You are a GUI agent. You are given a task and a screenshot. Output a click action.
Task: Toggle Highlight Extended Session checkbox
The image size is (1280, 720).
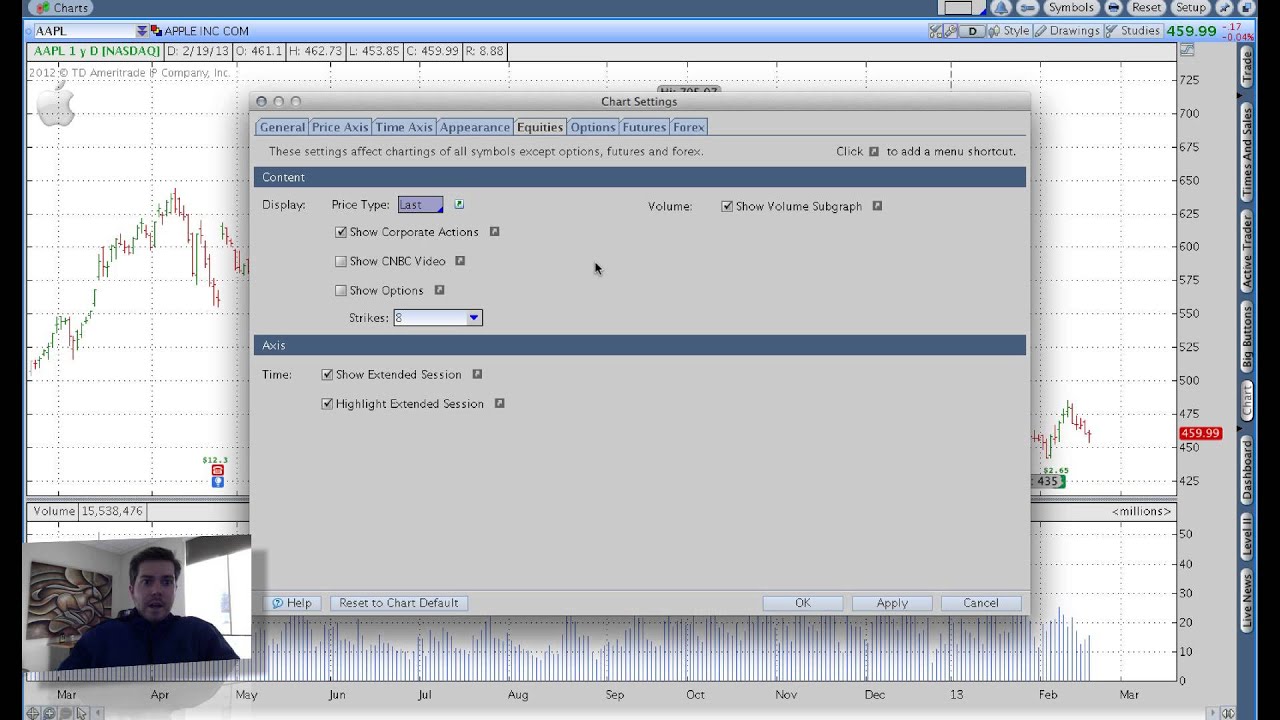coord(327,404)
